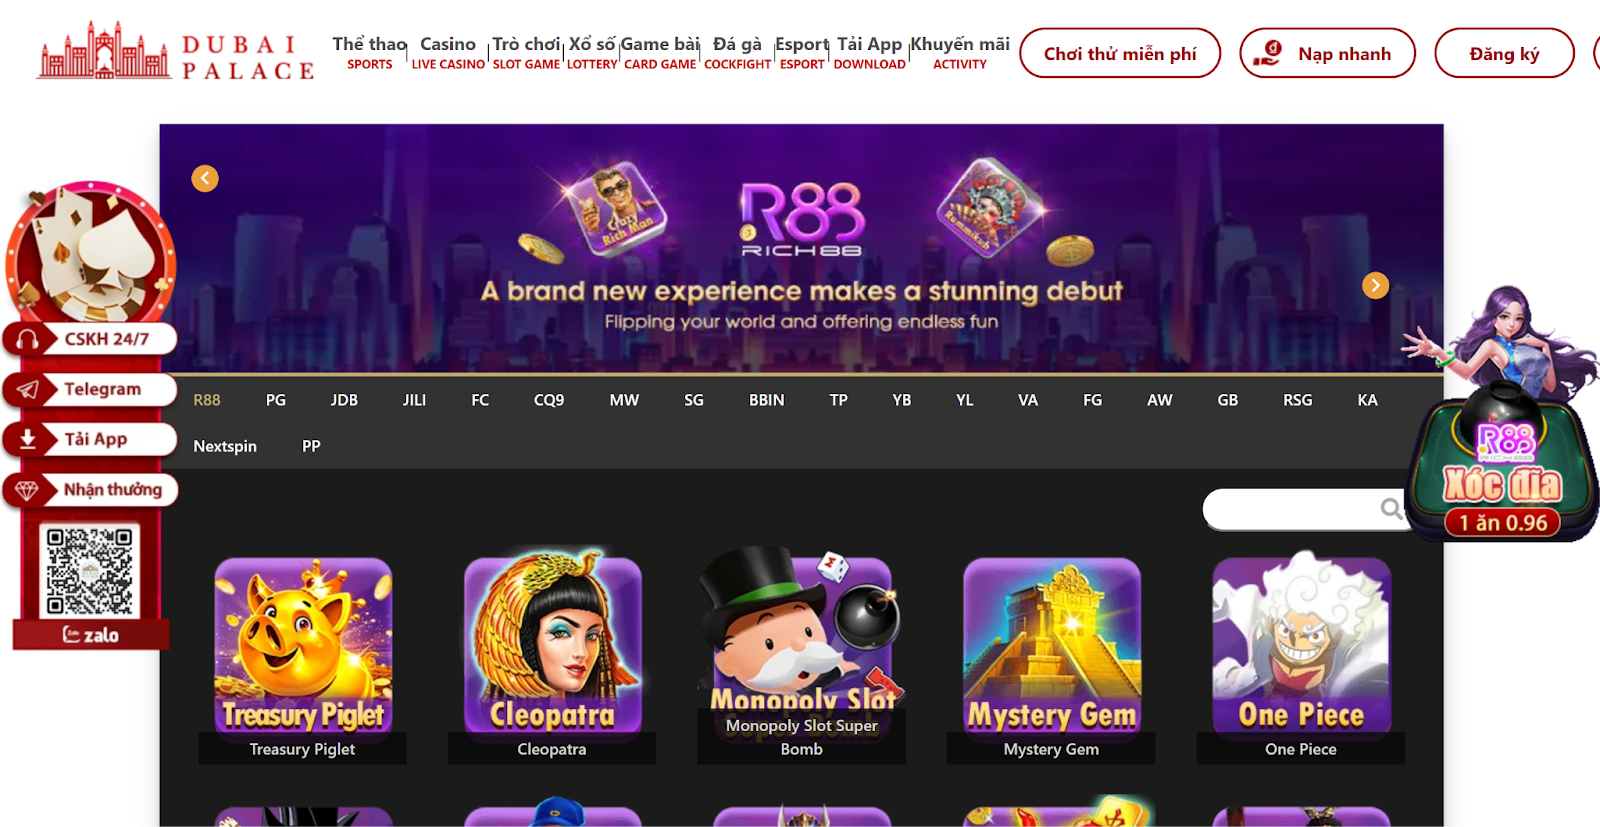Screen dimensions: 1600x827
Task: Click the Chơi thử miễn phí button
Action: [1120, 53]
